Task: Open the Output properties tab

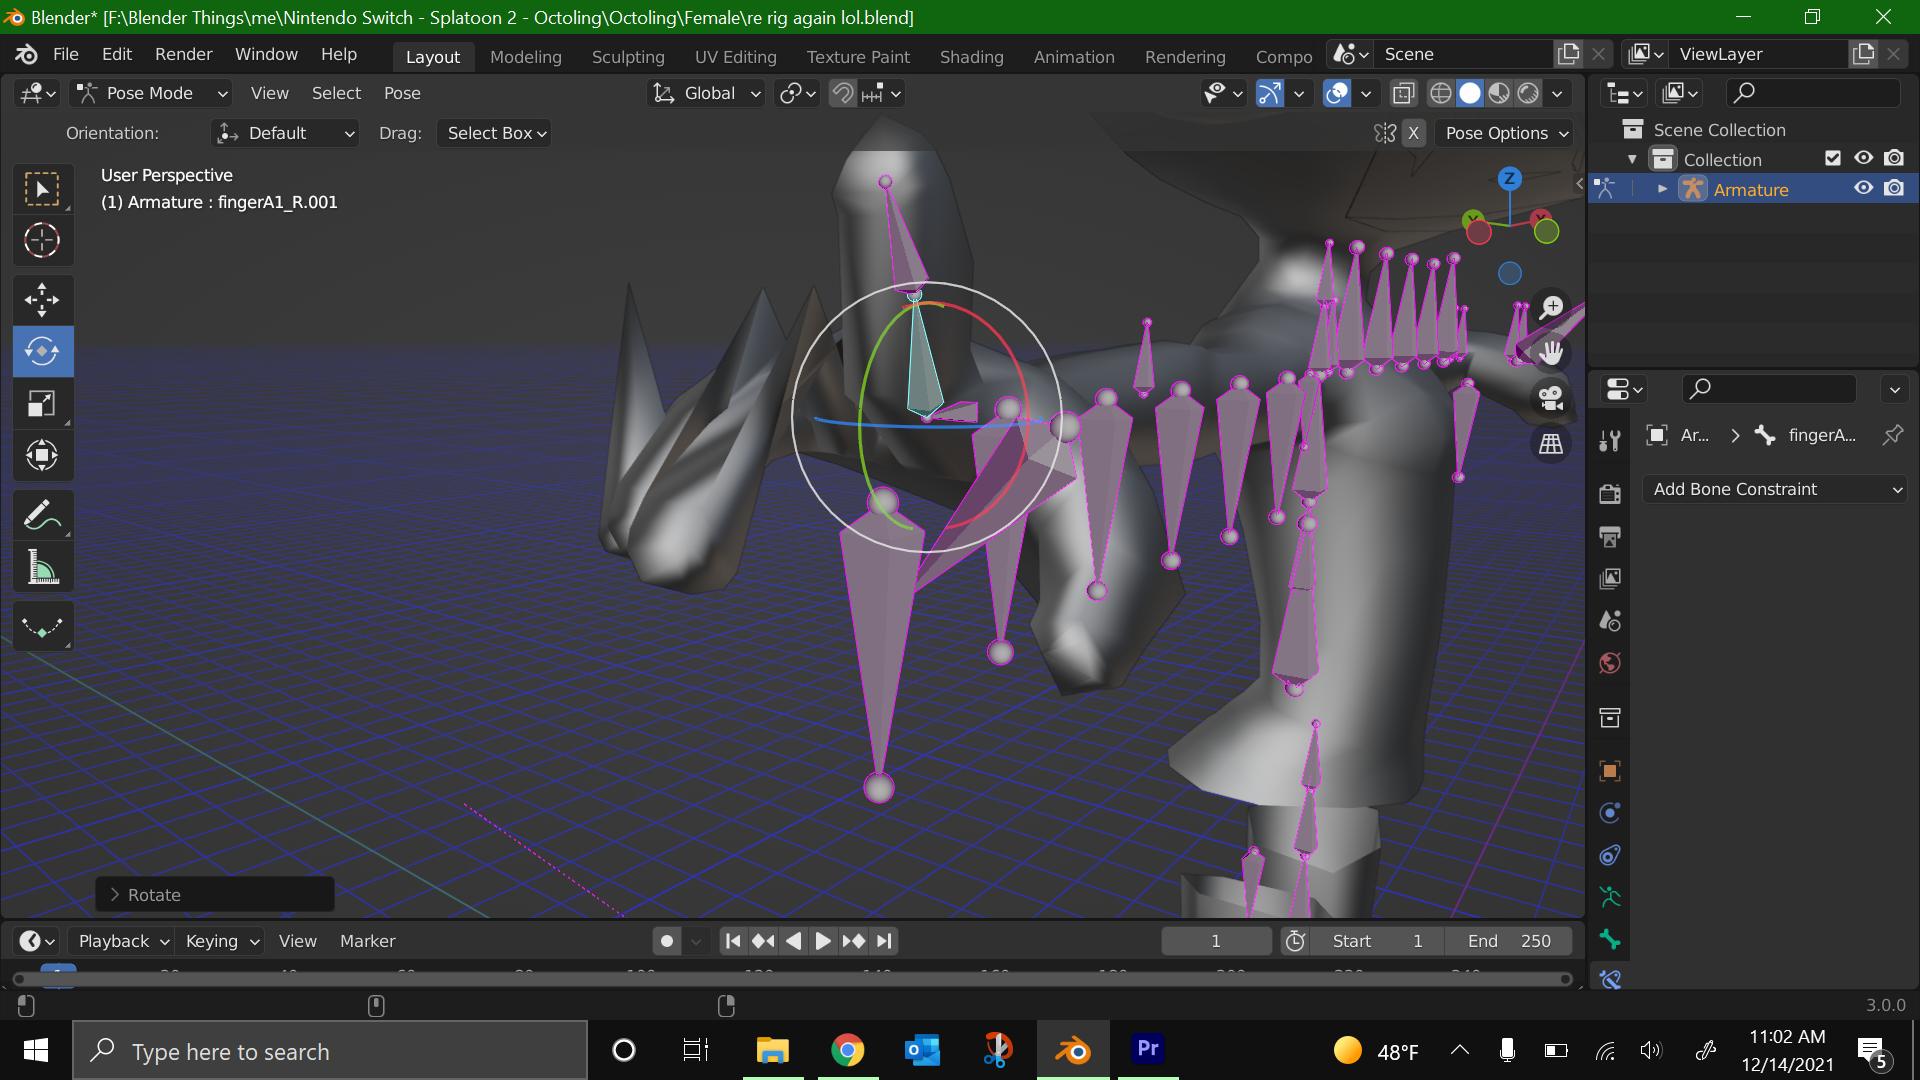Action: point(1609,536)
